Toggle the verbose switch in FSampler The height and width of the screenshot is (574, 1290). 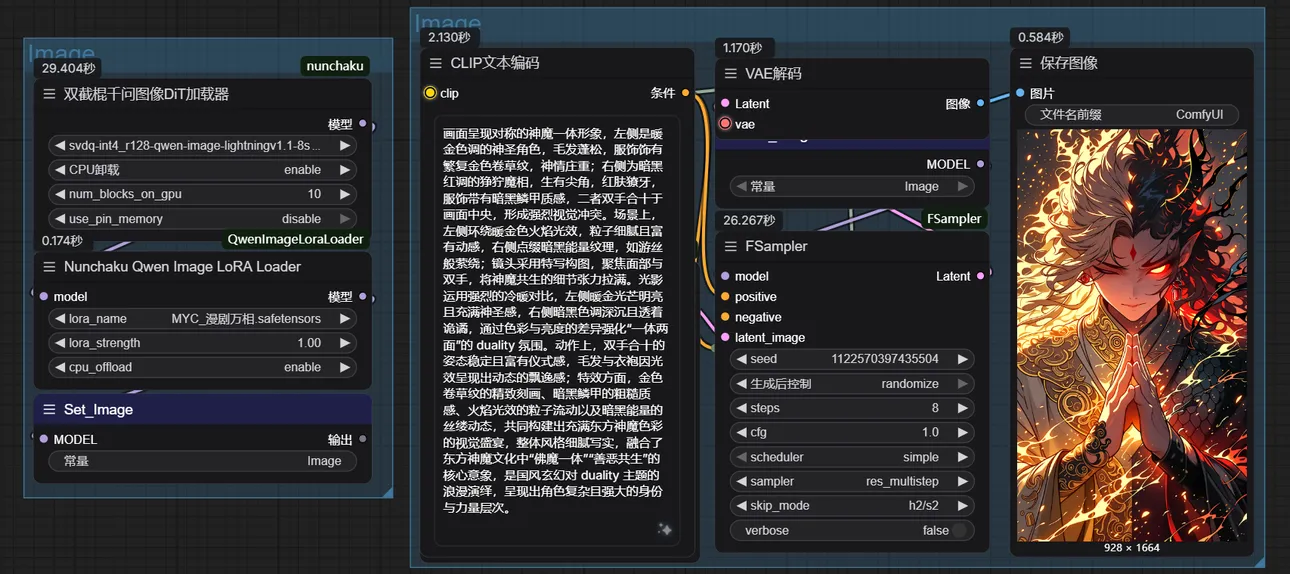pyautogui.click(x=959, y=531)
